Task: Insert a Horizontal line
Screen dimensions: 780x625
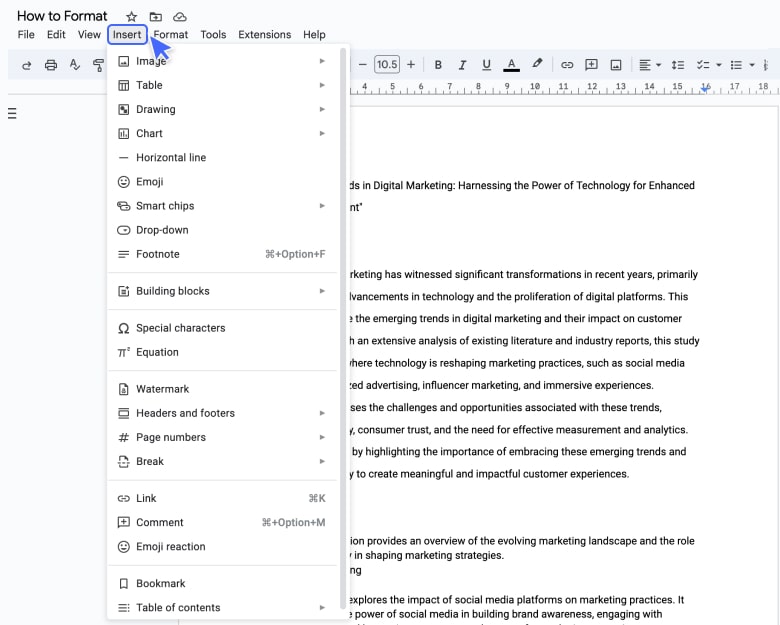Action: click(x=222, y=158)
